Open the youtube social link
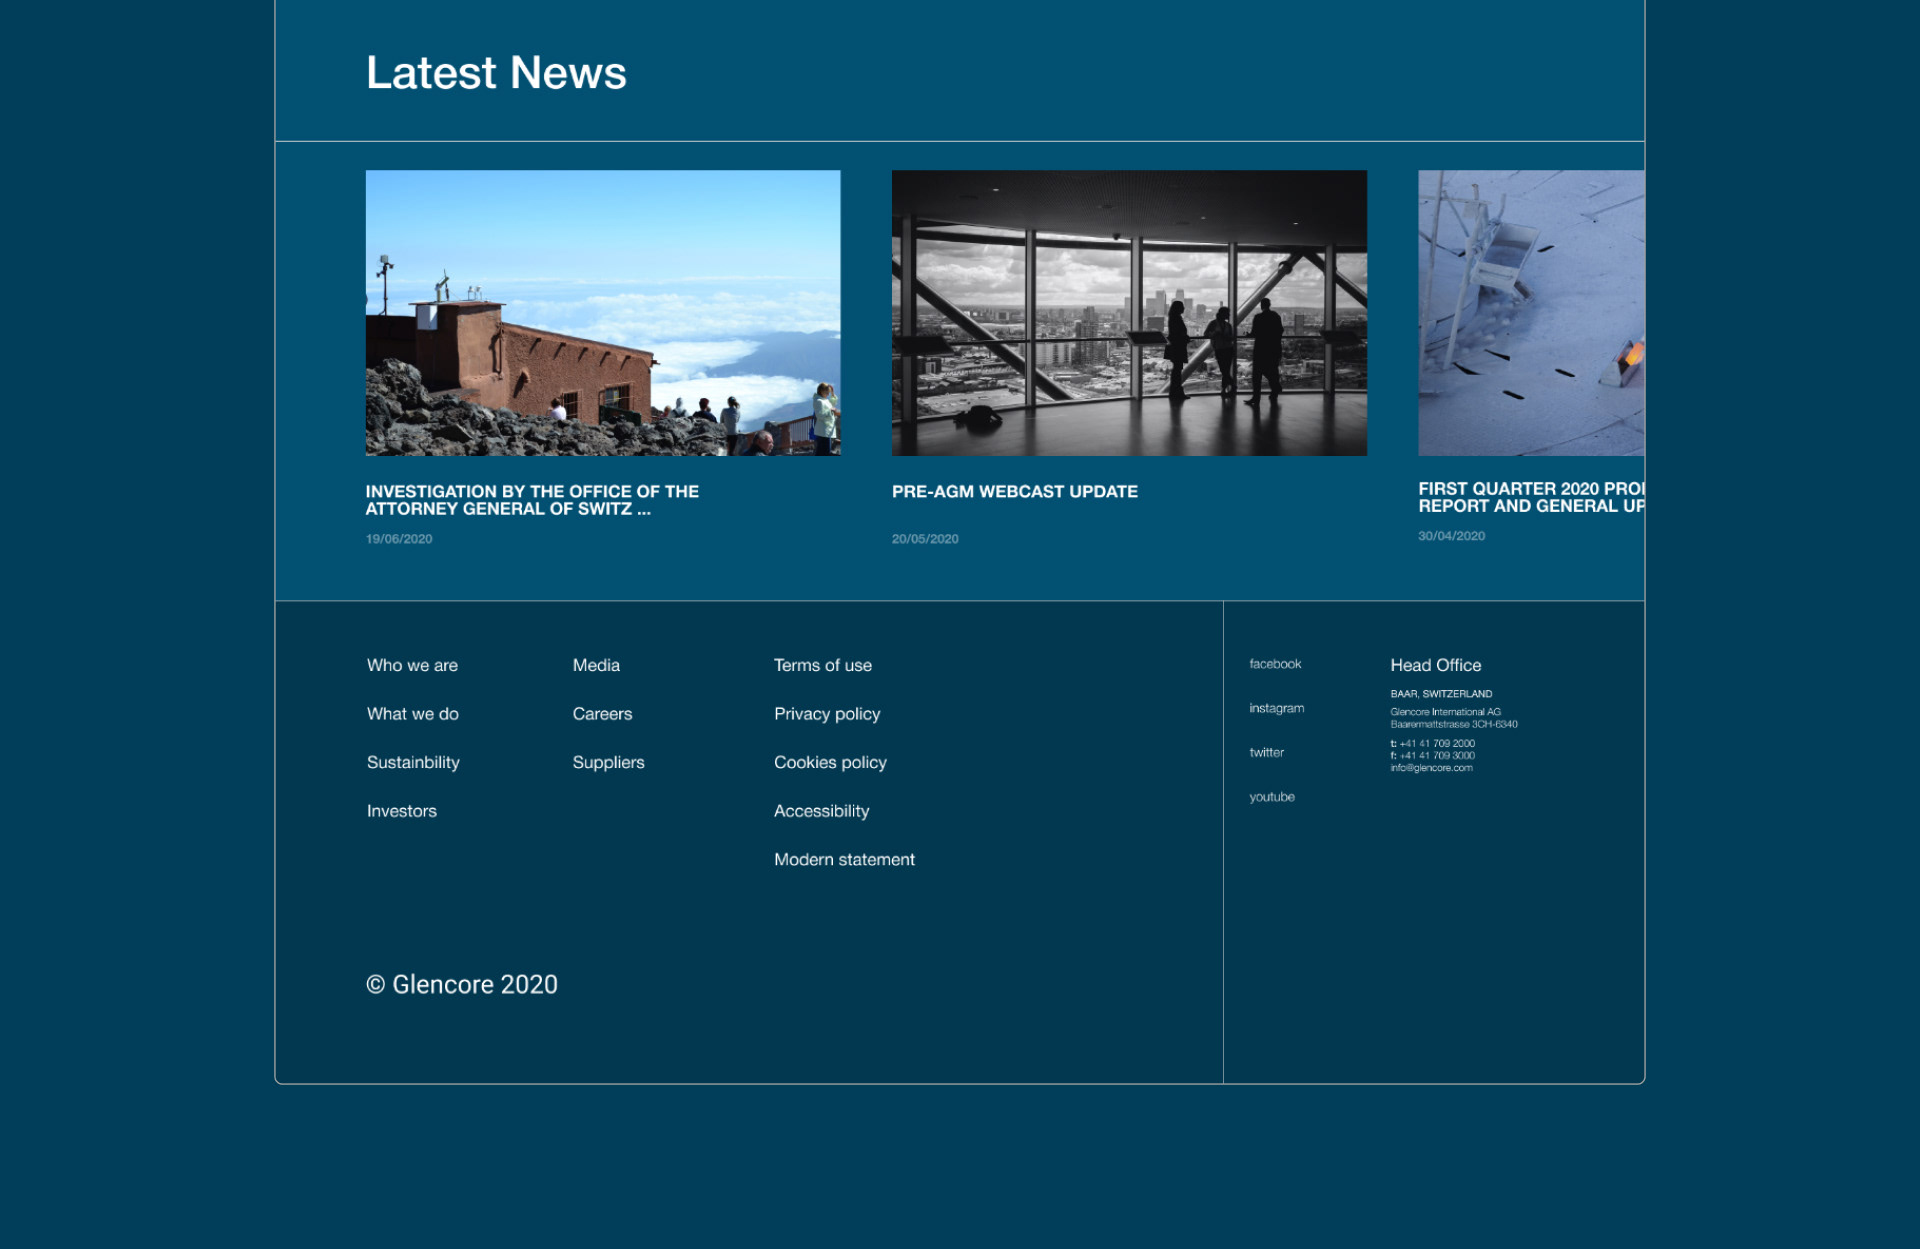The image size is (1920, 1249). (1272, 797)
